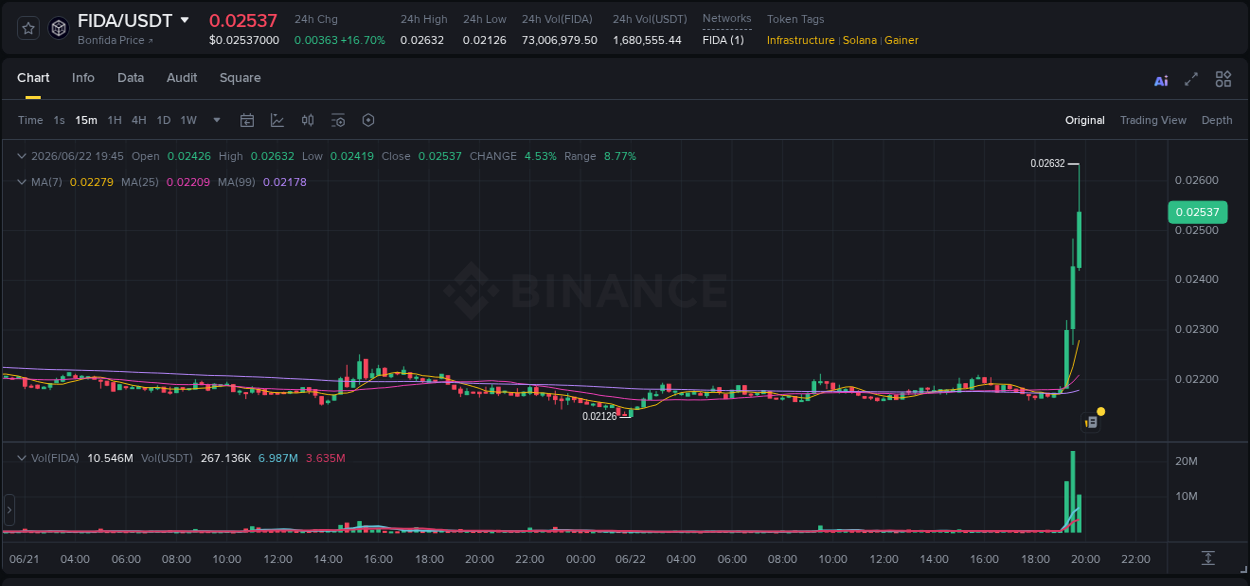
Task: Click the auto-scale price axis icon
Action: tap(1208, 558)
